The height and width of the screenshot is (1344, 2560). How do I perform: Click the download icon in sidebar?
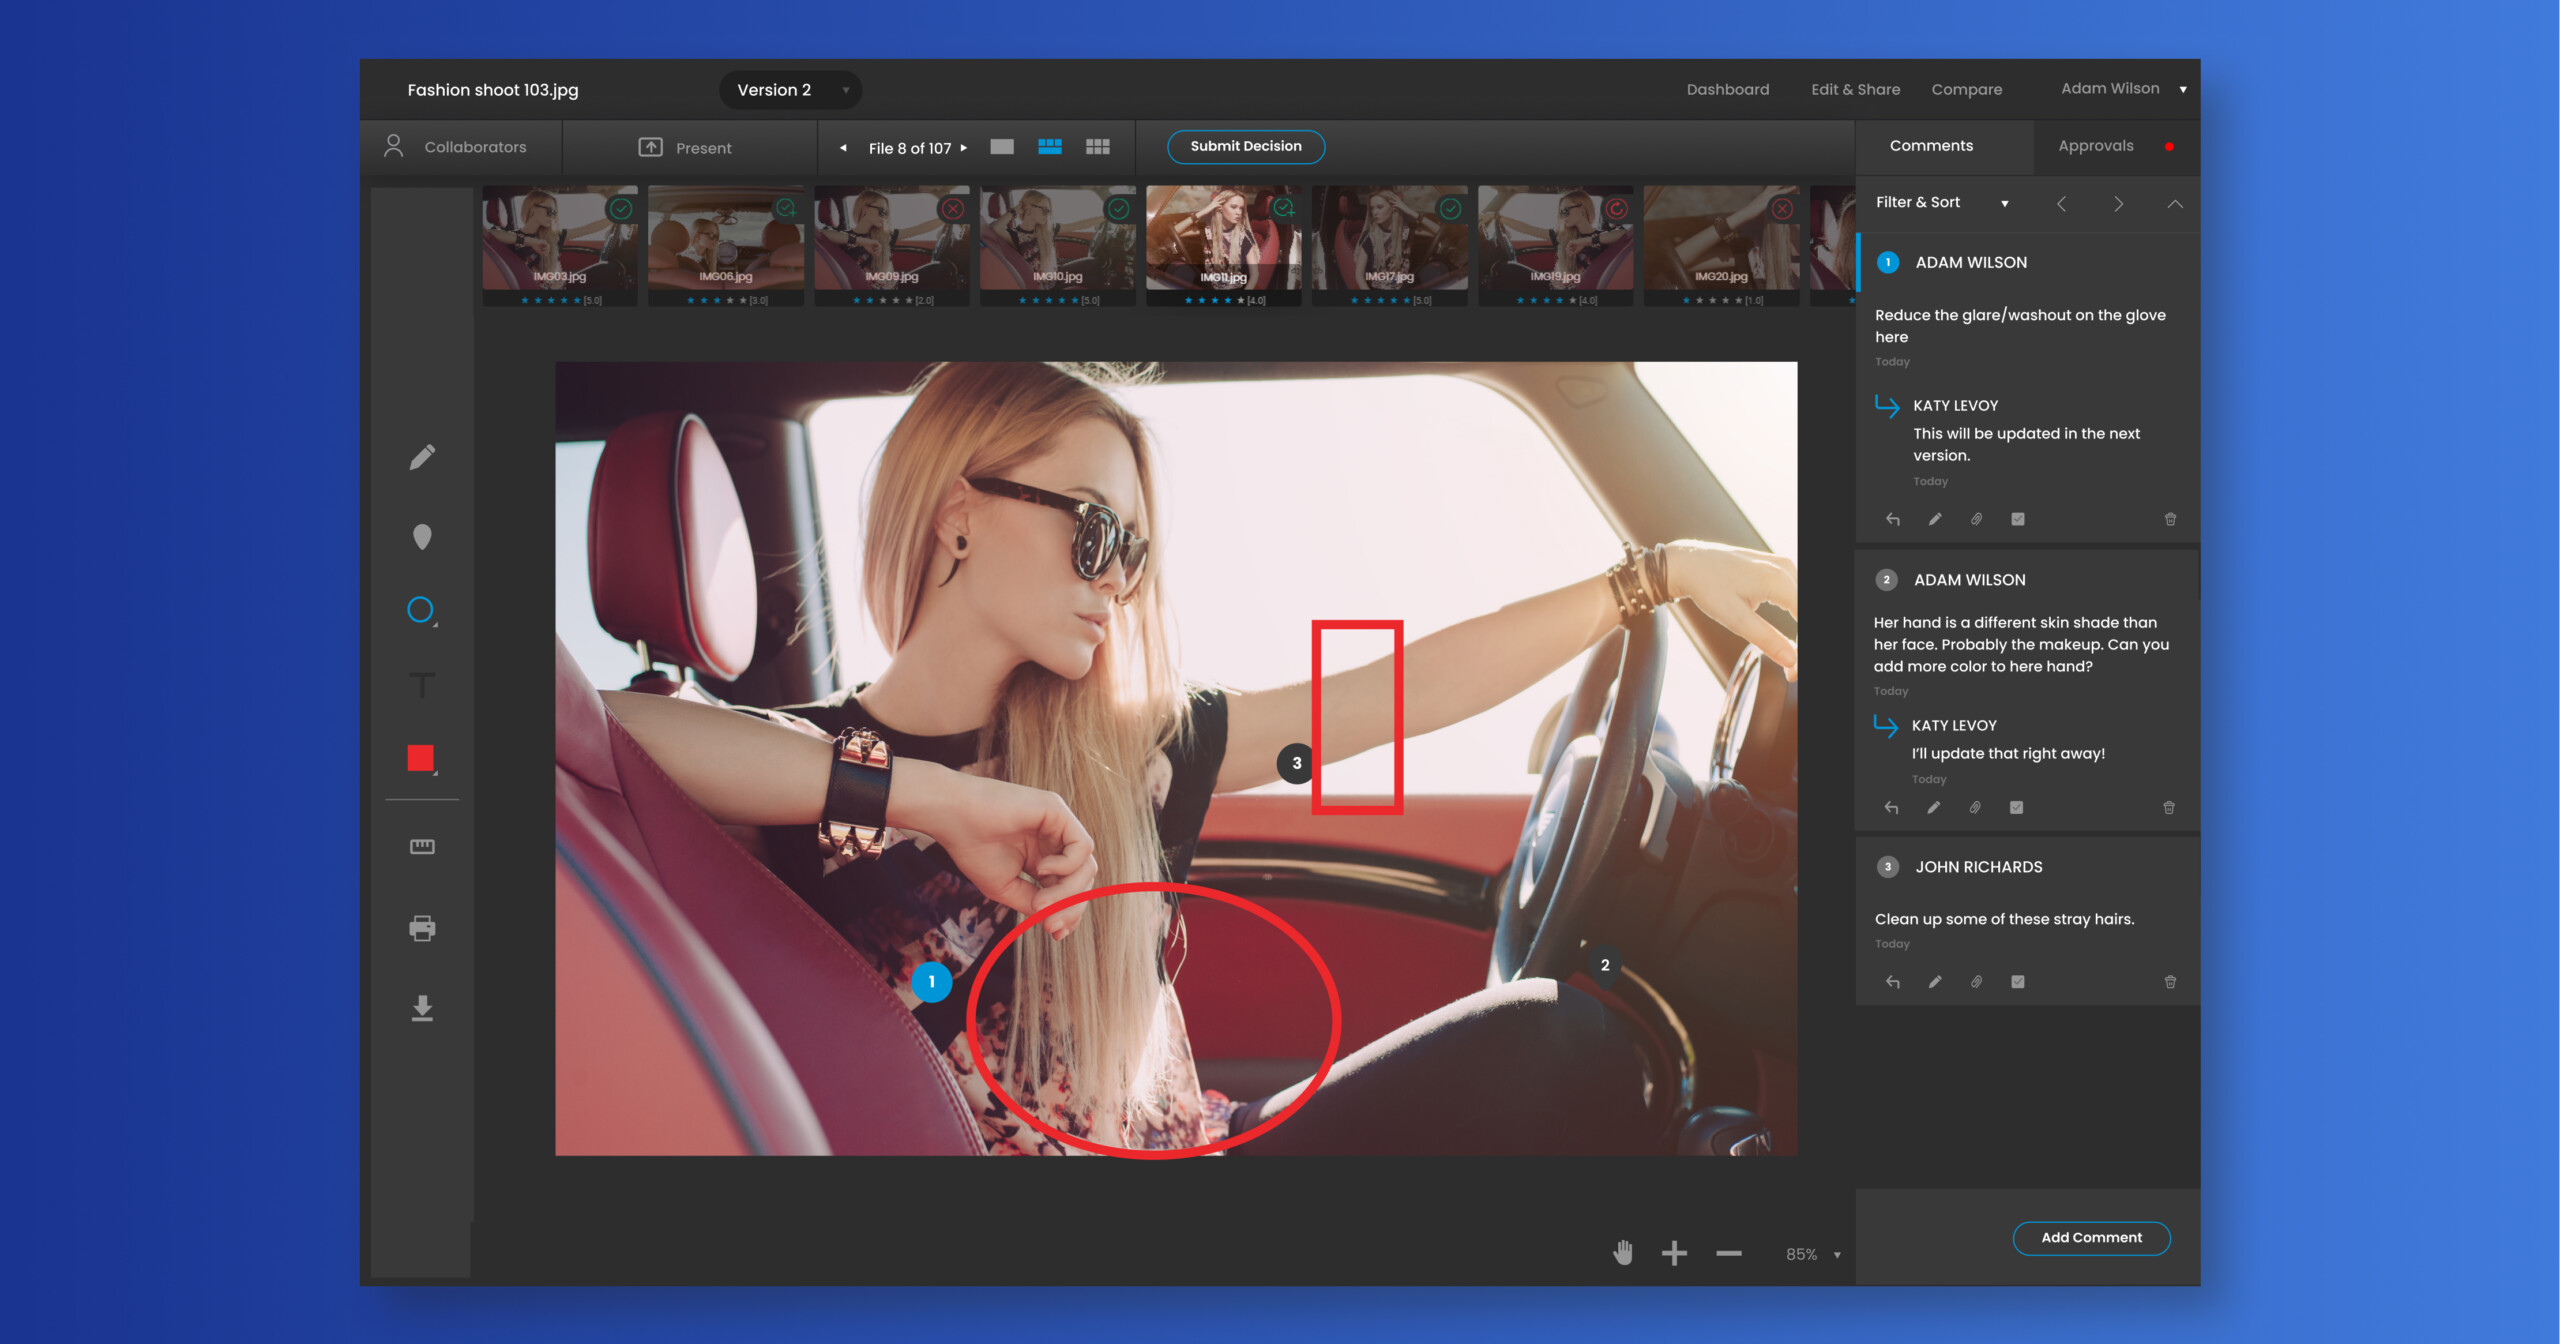click(x=422, y=1007)
